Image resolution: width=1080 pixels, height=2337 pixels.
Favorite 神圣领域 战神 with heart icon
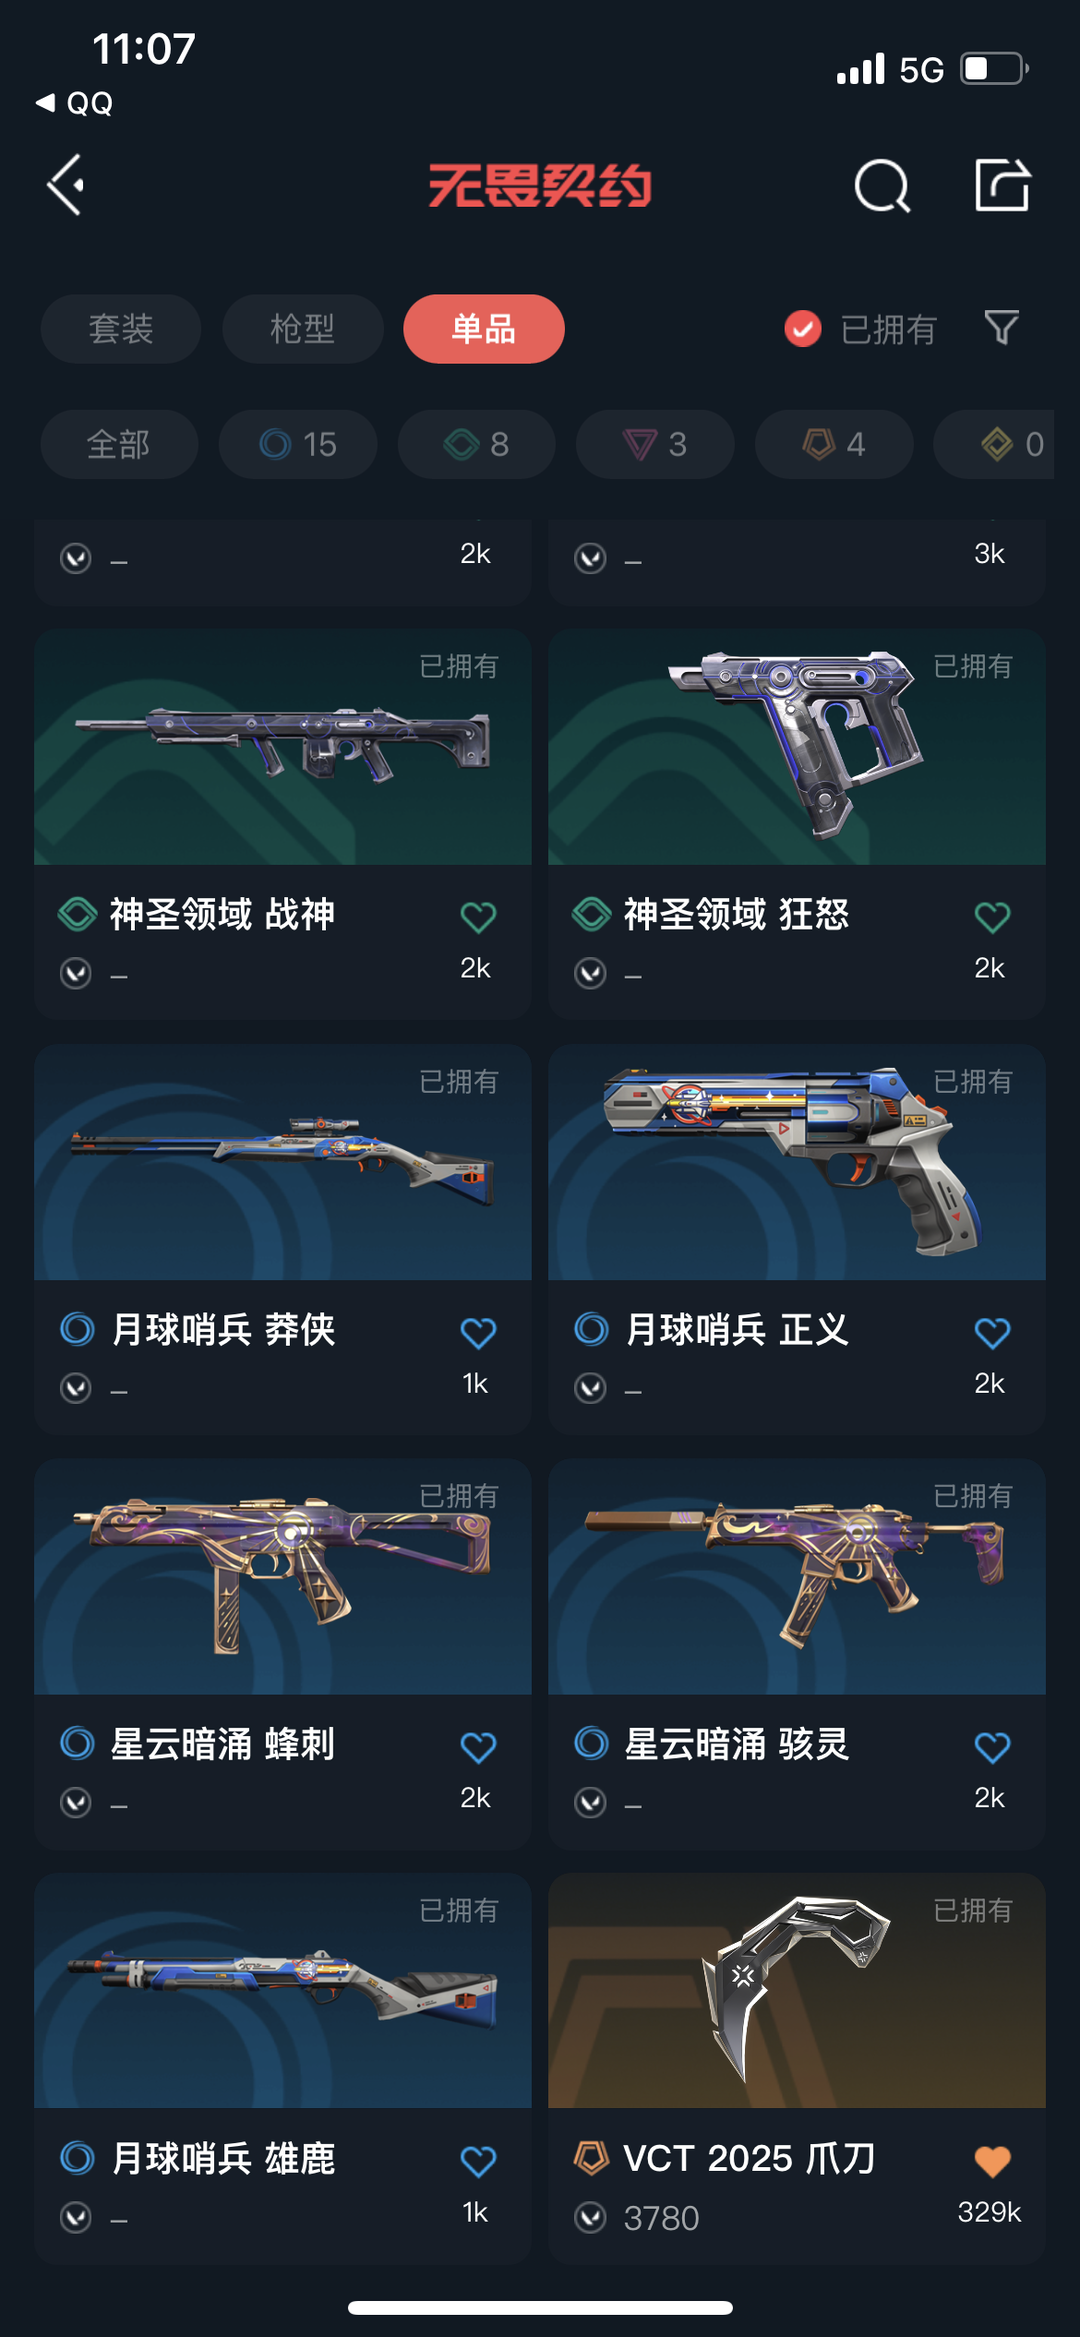click(478, 916)
